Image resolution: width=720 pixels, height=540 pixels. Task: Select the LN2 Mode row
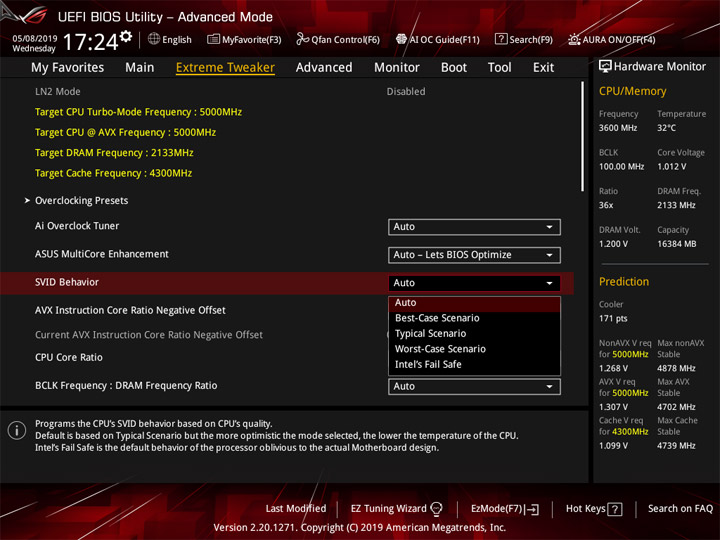point(287,92)
